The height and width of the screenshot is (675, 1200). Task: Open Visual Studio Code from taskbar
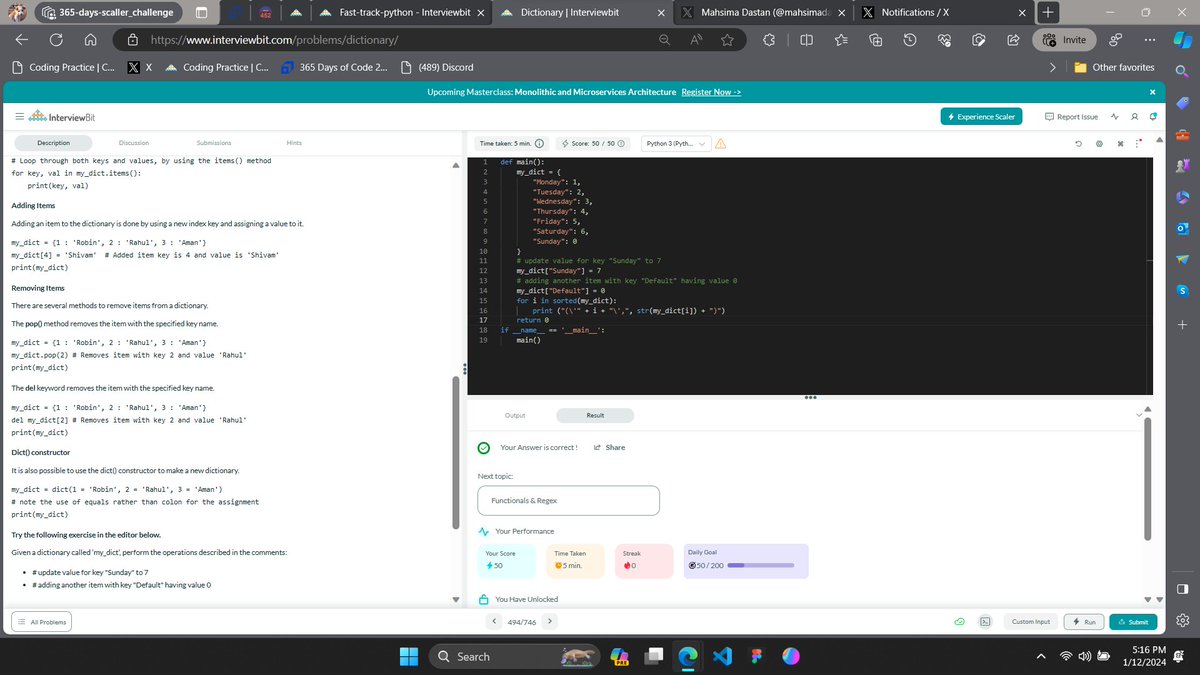[x=723, y=656]
